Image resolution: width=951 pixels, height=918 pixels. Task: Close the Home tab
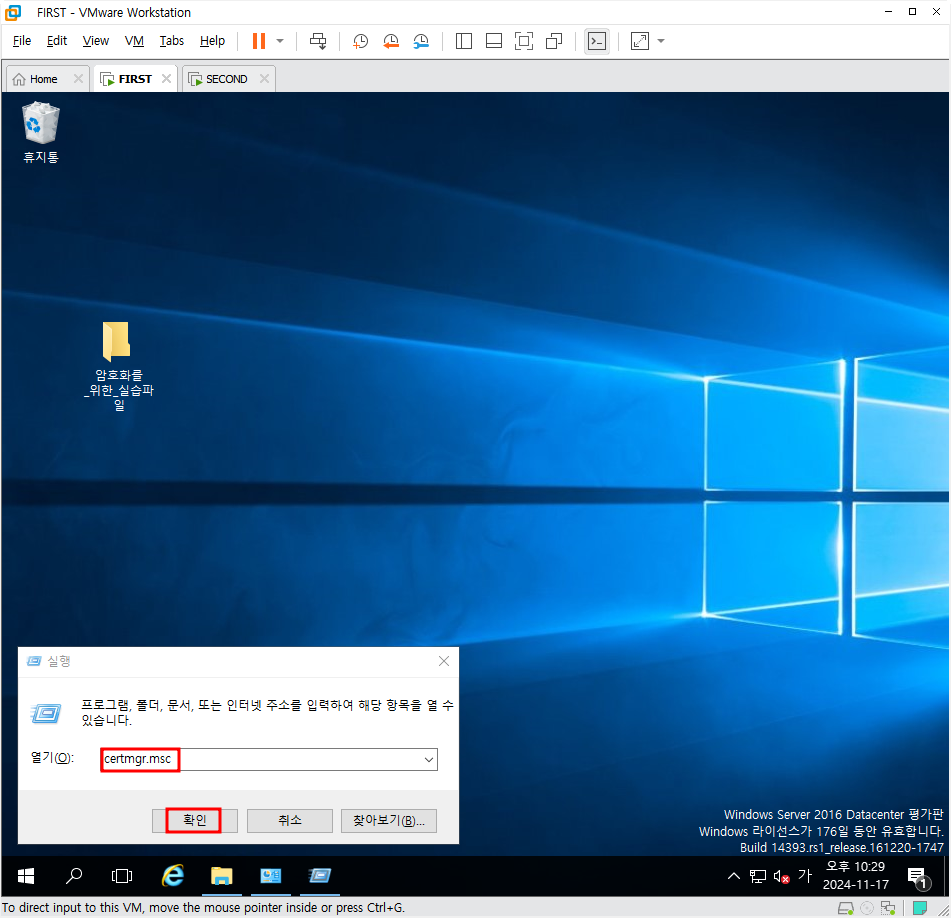click(78, 78)
